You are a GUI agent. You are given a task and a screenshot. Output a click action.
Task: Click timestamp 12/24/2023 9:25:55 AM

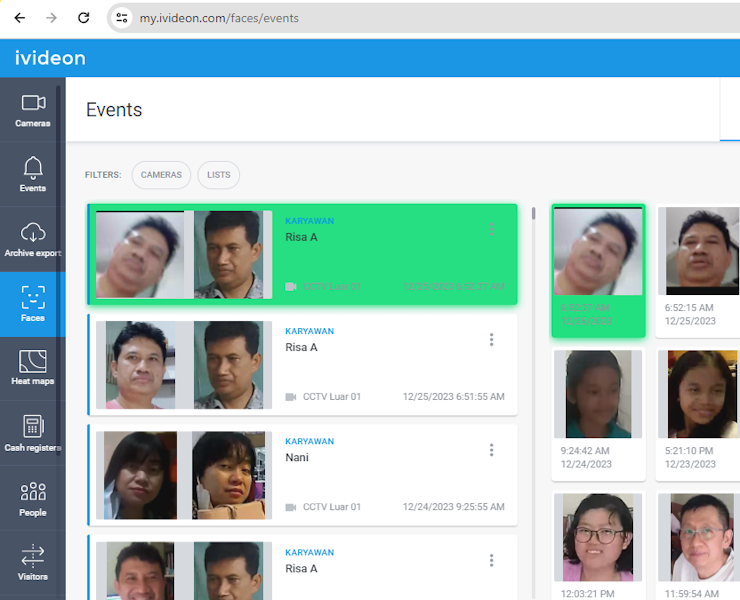click(x=454, y=507)
